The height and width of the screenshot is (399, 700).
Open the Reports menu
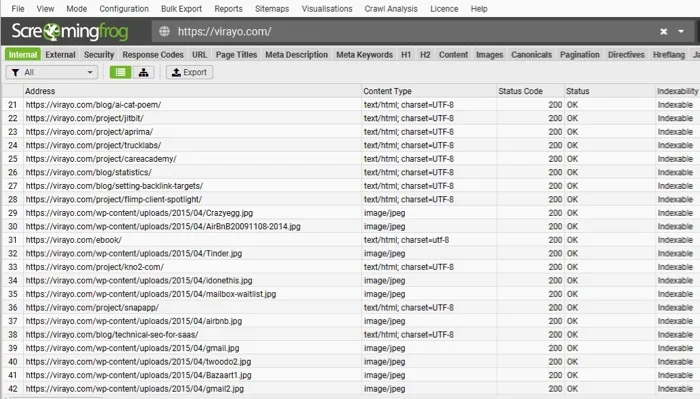coord(228,9)
